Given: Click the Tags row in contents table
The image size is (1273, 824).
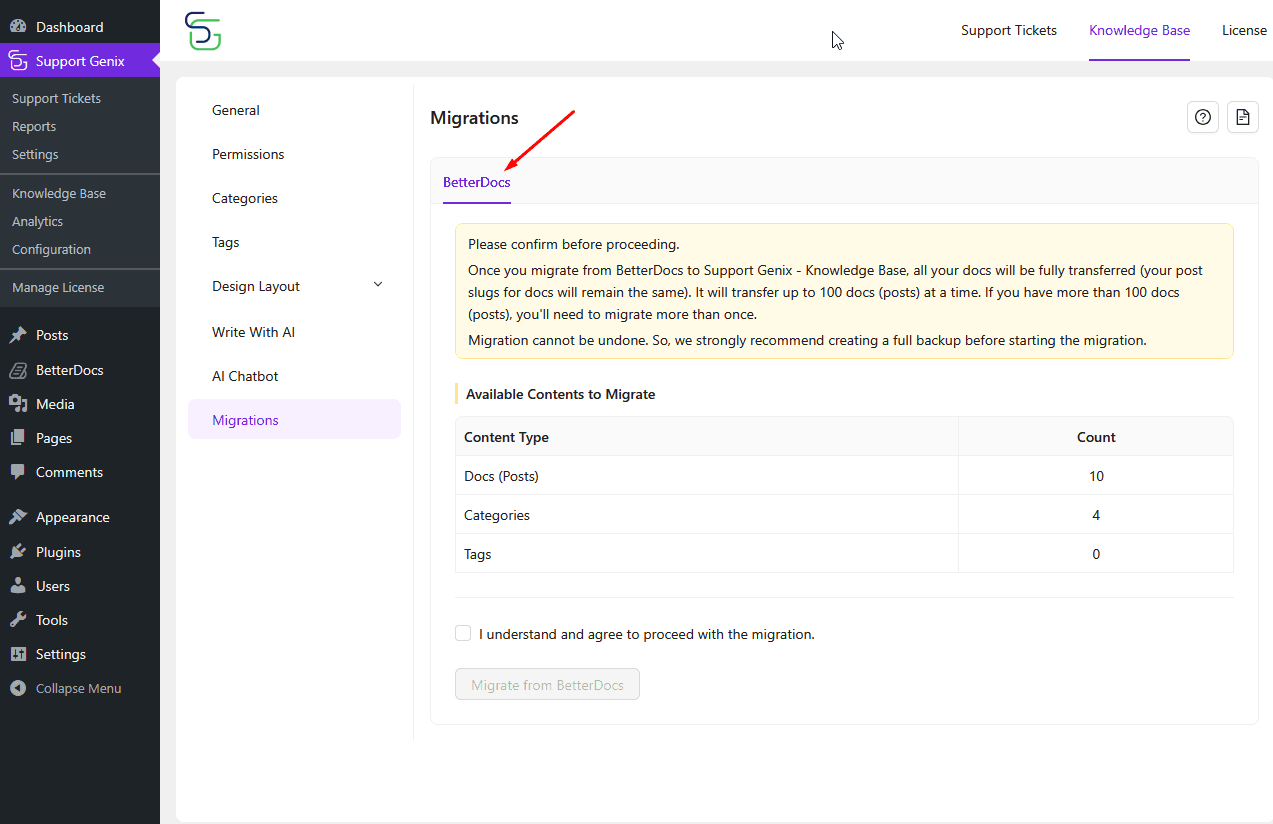Looking at the screenshot, I should point(844,554).
